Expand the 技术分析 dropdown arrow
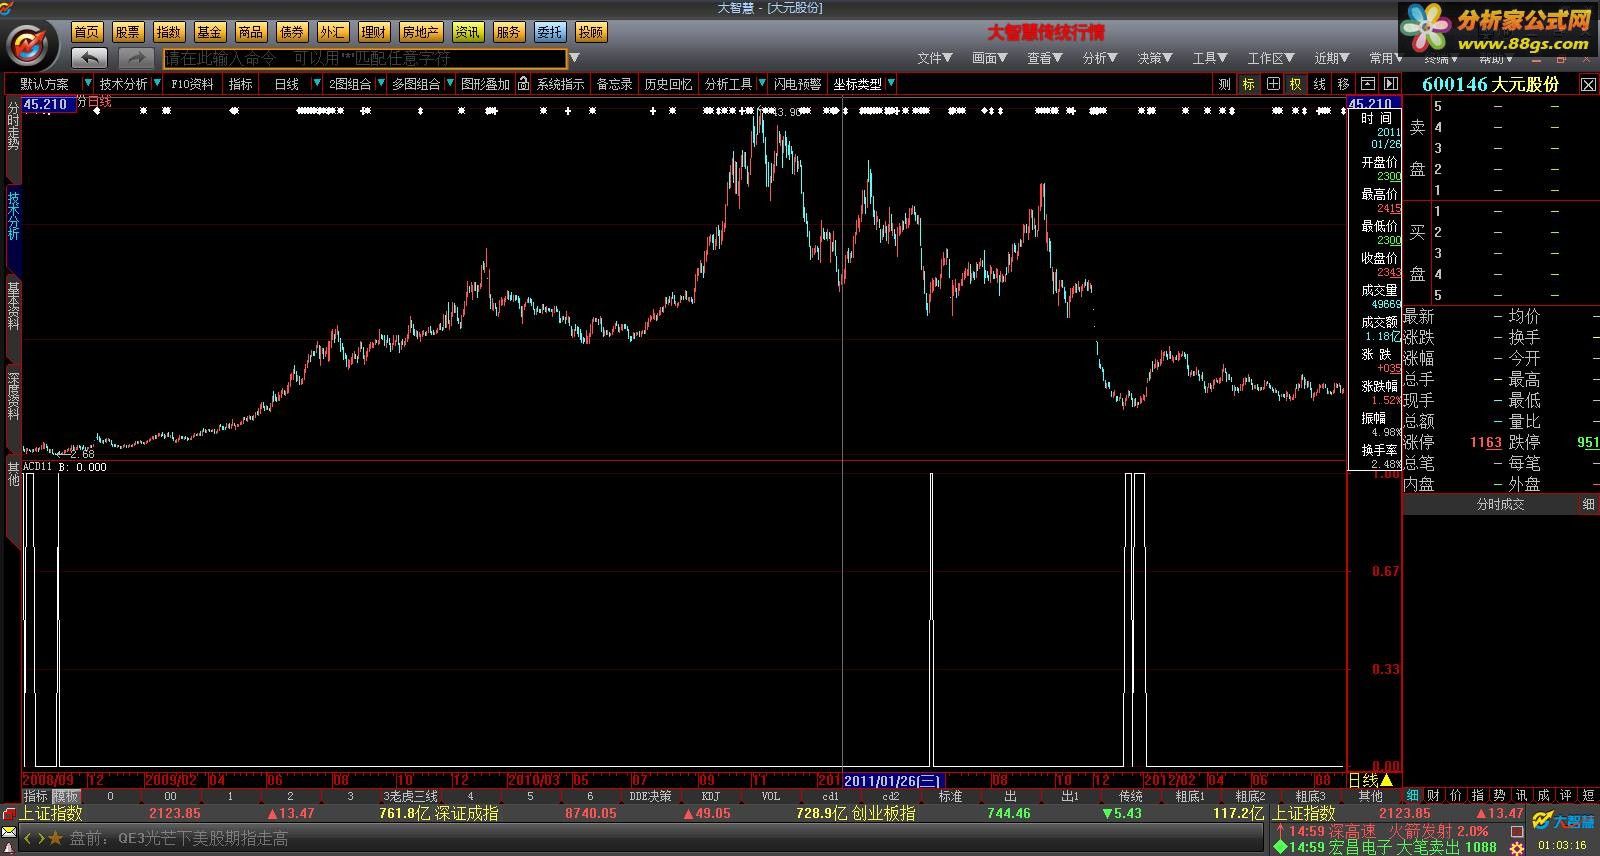The image size is (1600, 856). 157,84
